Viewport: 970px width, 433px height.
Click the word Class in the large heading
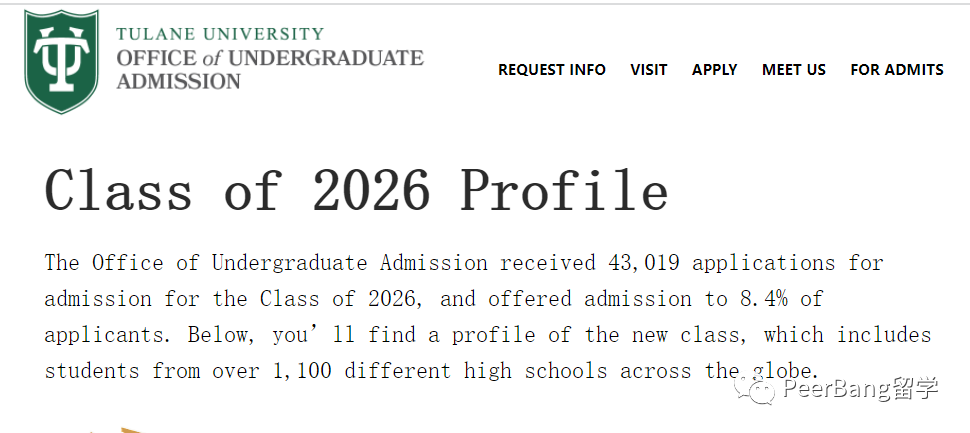click(x=118, y=190)
